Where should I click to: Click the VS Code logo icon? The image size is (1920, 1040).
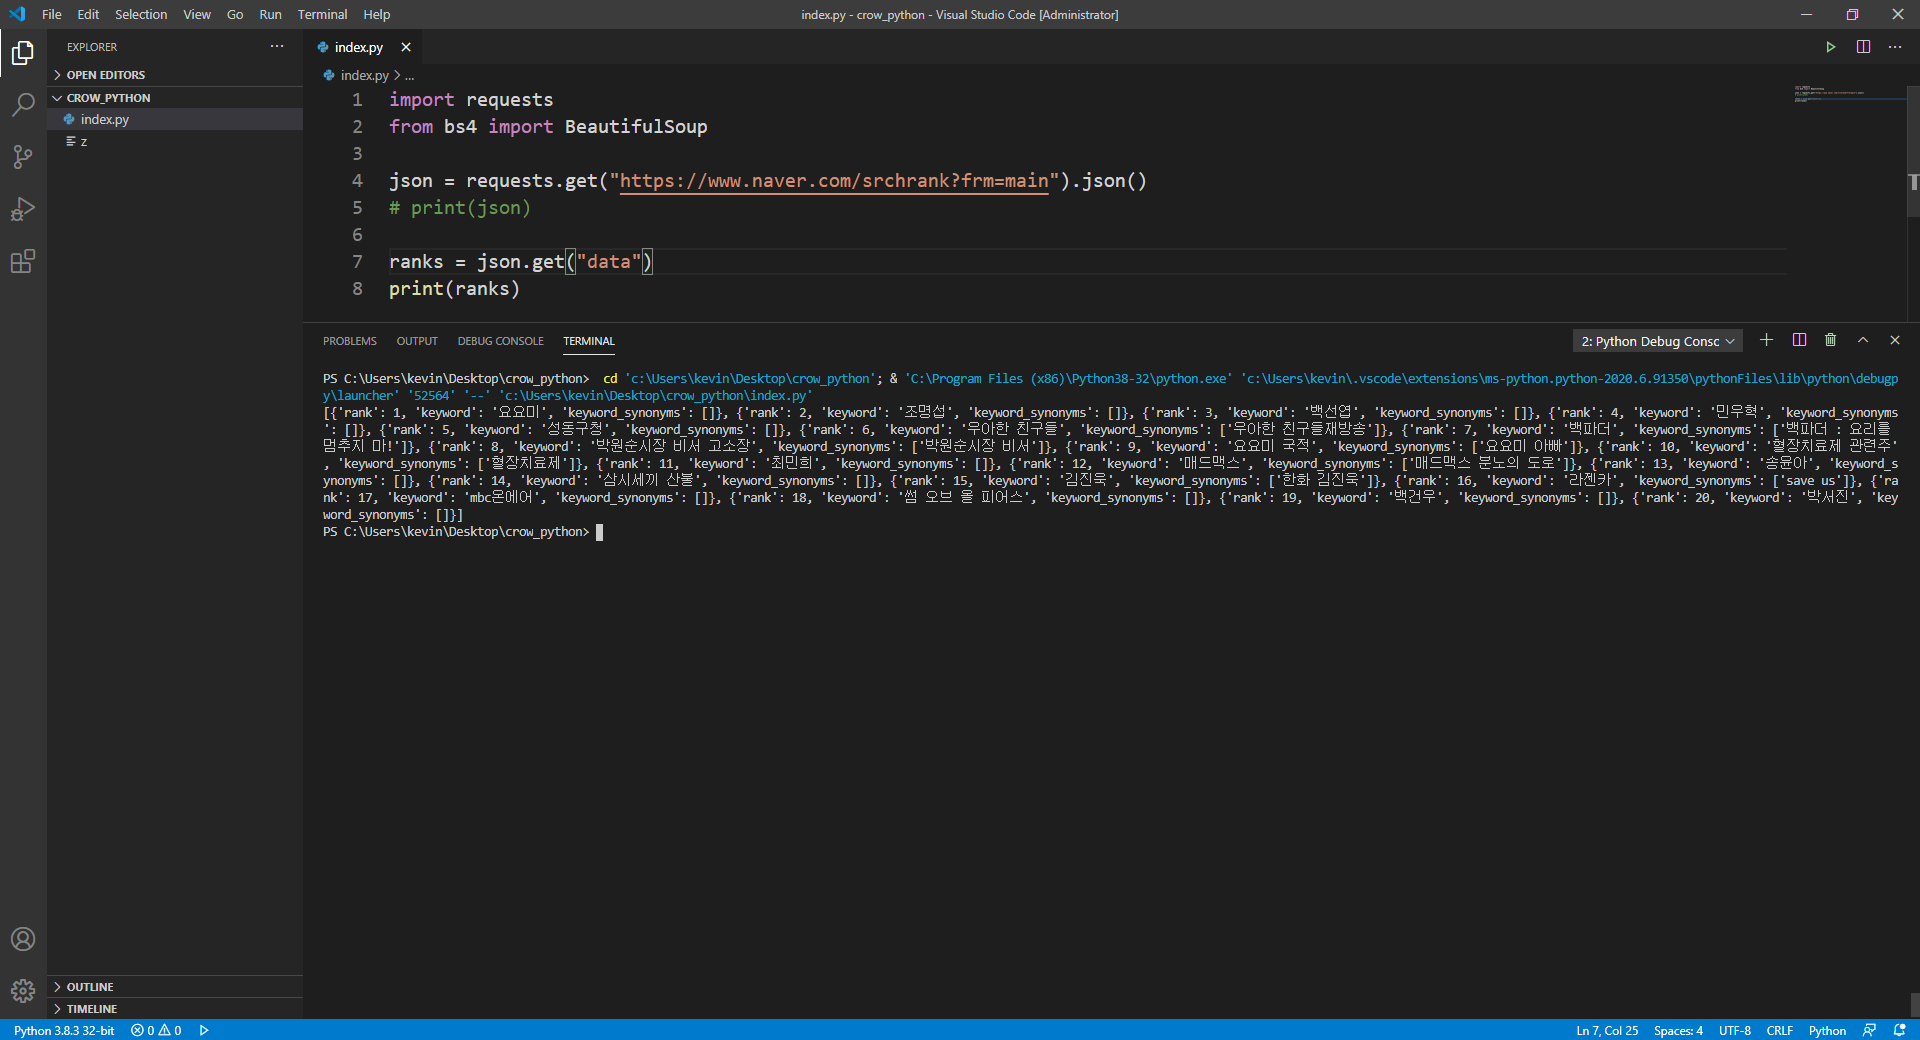[17, 14]
